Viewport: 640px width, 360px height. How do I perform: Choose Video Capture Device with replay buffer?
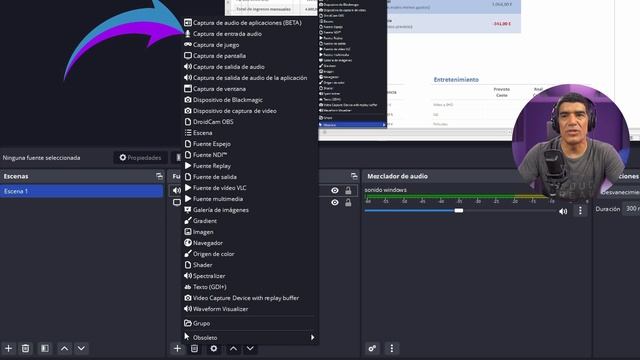249,298
